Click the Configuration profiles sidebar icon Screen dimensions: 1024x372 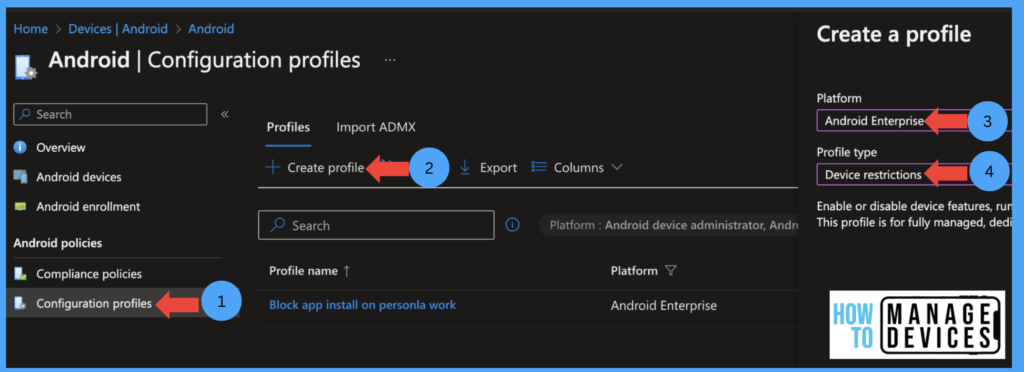click(x=20, y=303)
